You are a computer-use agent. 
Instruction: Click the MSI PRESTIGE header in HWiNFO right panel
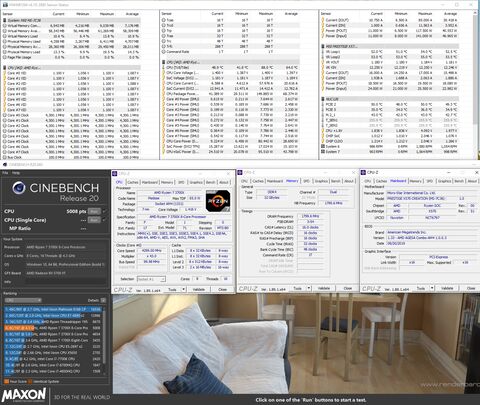coord(390,46)
